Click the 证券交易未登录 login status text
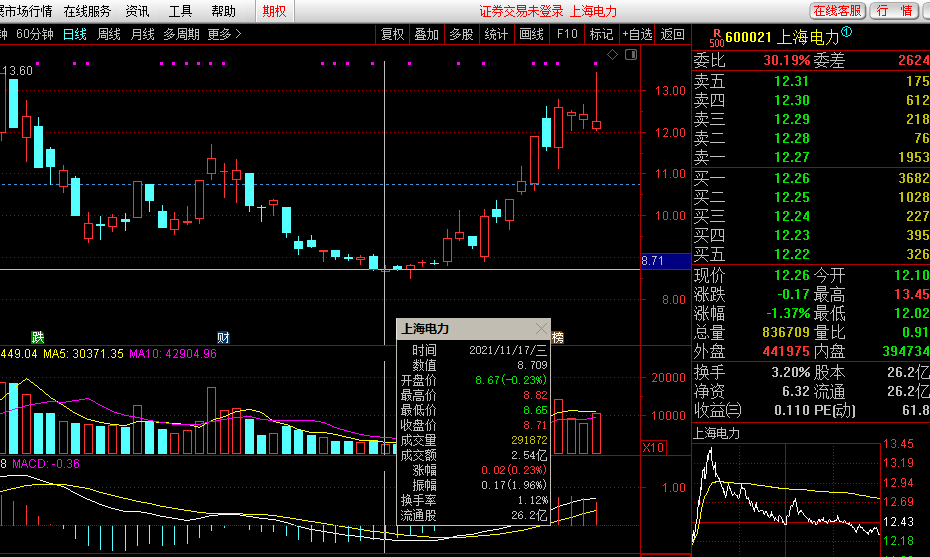 tap(521, 11)
